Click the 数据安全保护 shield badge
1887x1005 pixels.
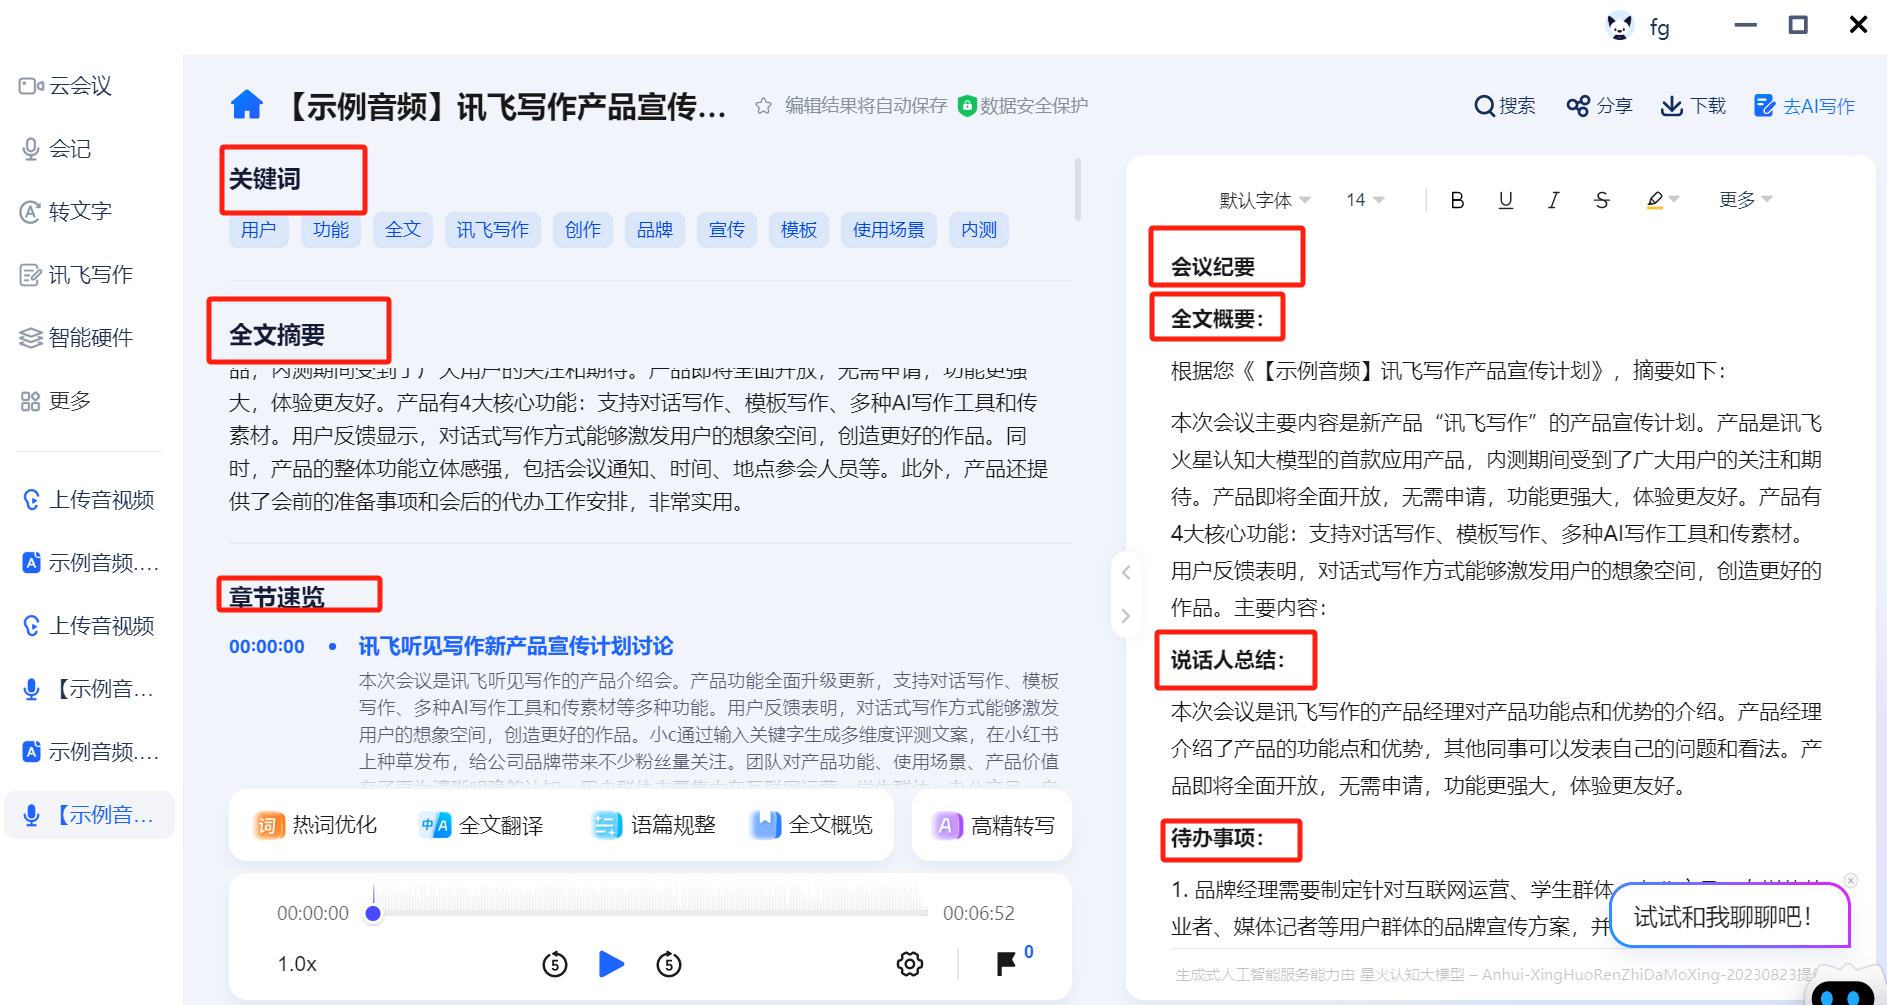1022,106
